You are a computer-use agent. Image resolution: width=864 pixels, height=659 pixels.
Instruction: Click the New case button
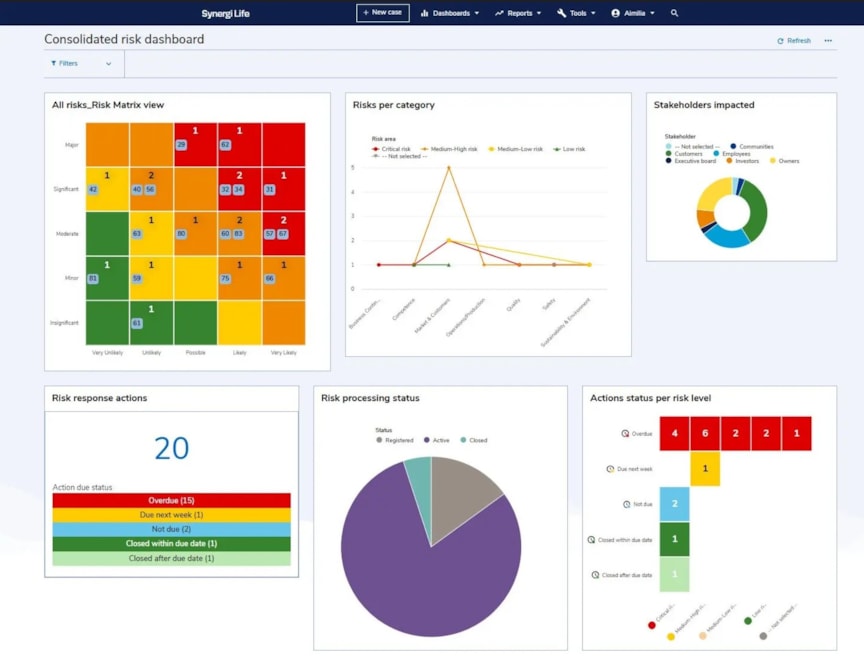[x=382, y=13]
